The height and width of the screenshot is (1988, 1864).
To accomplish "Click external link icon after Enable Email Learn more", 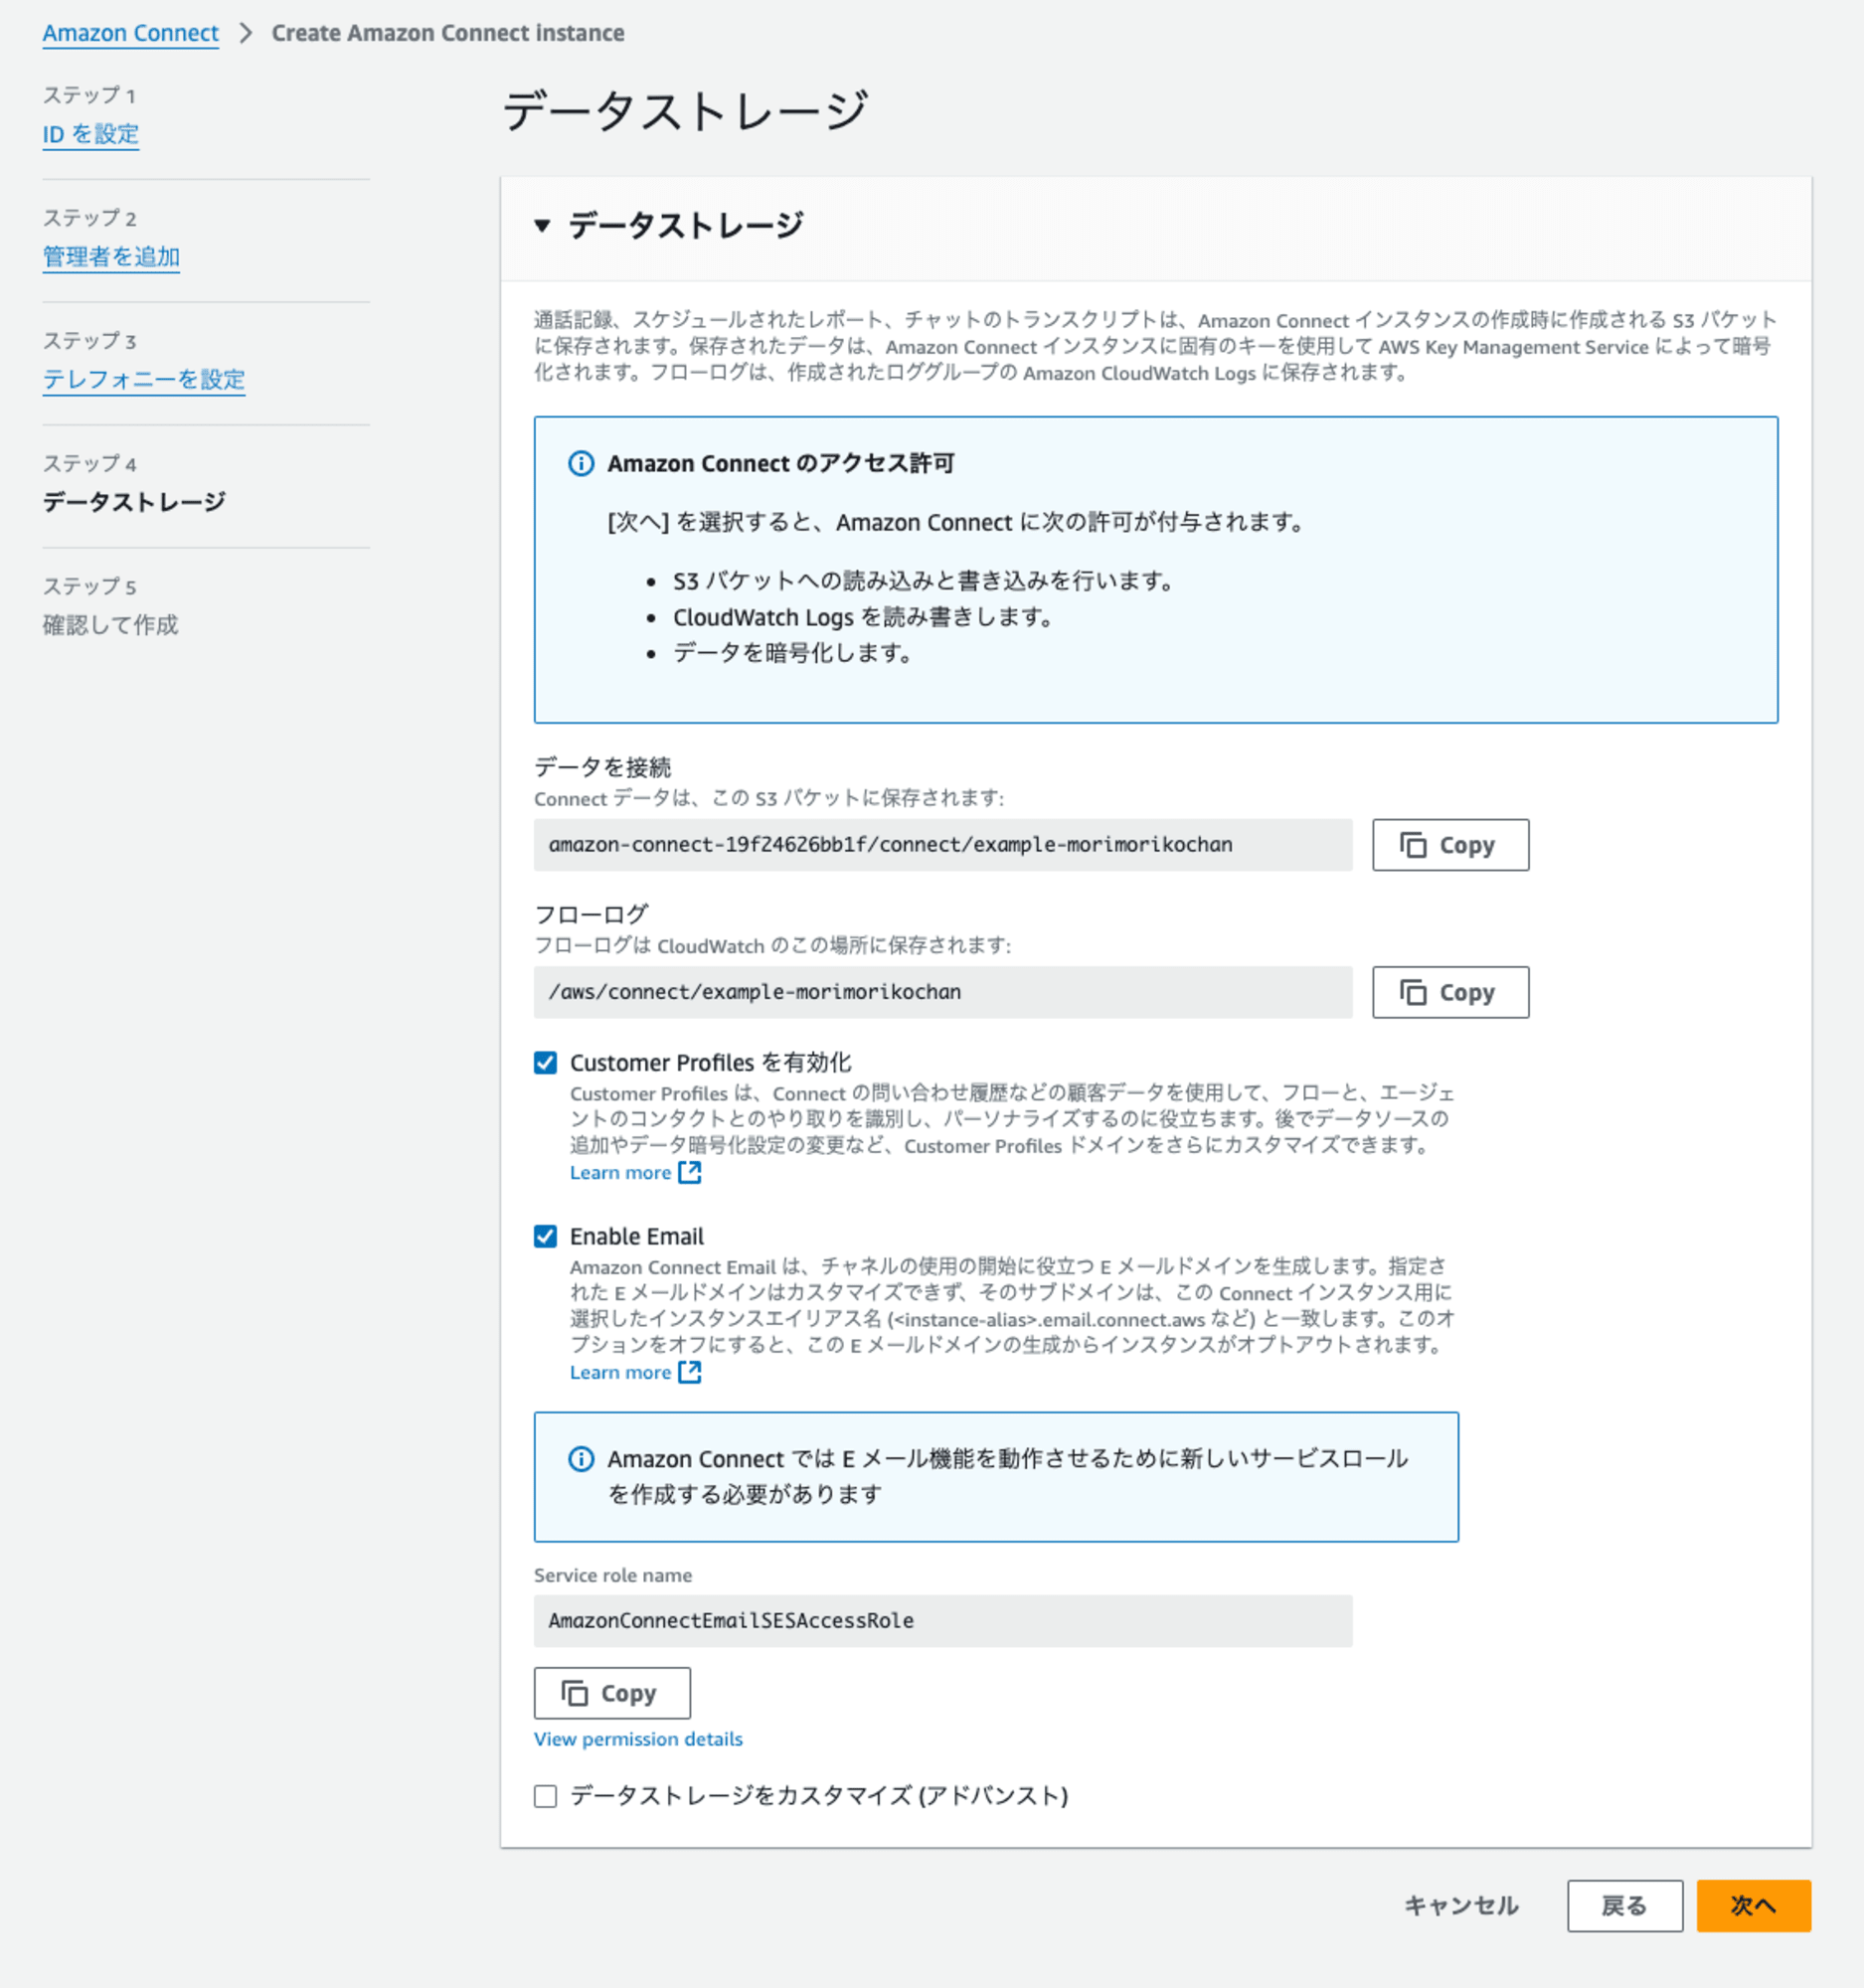I will click(x=690, y=1372).
